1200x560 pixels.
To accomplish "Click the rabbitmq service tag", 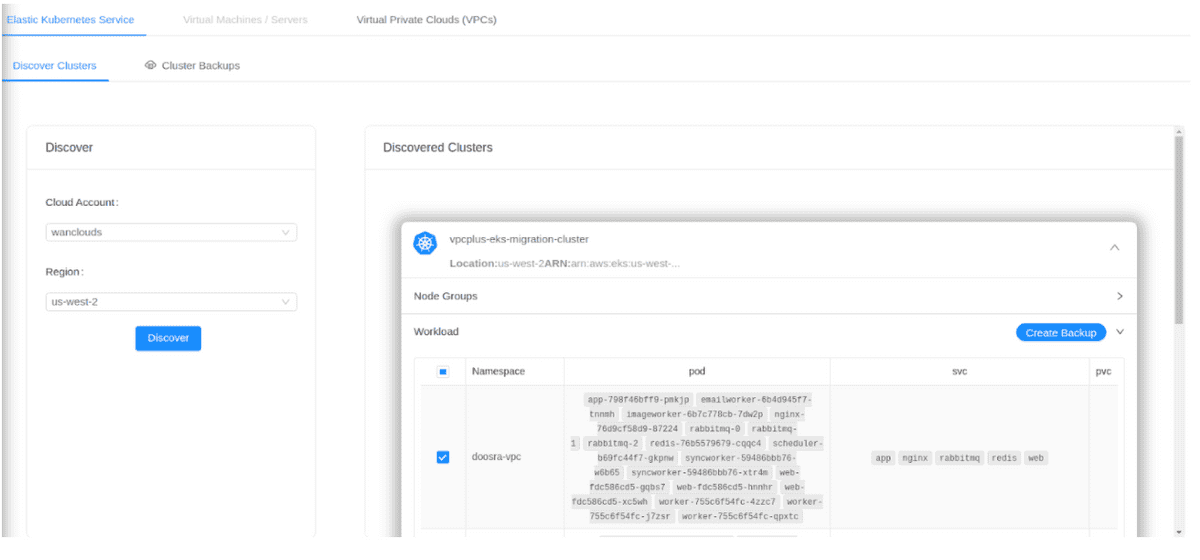I will [x=960, y=458].
